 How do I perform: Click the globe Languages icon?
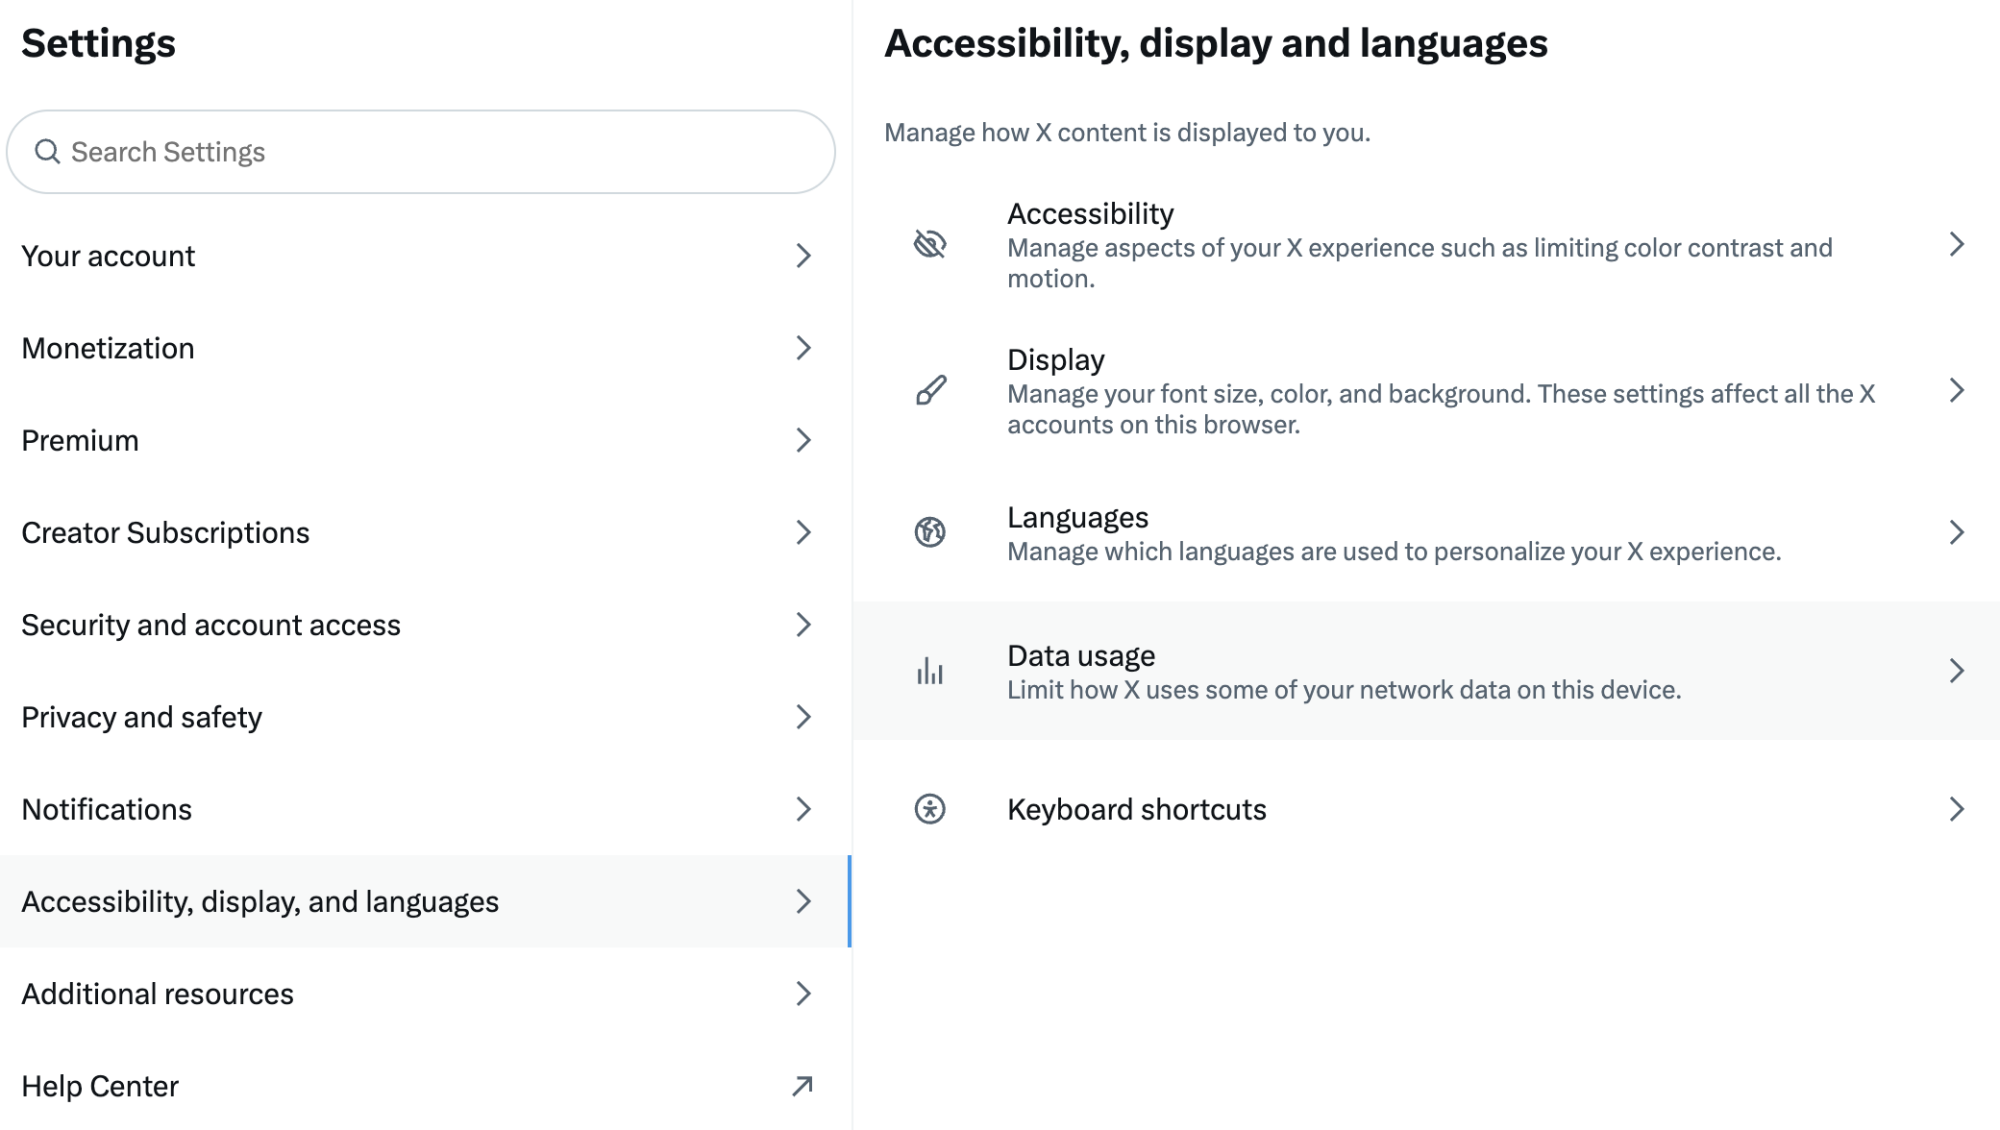click(x=928, y=532)
